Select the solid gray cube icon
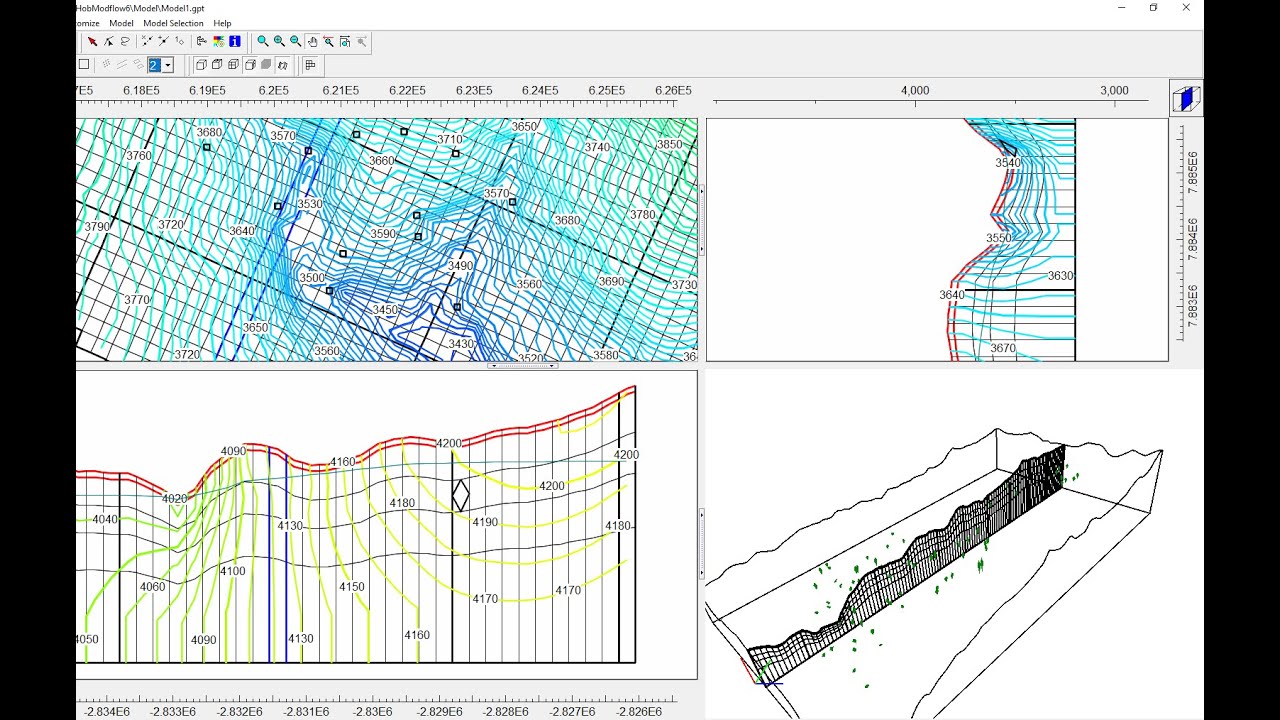Image resolution: width=1280 pixels, height=720 pixels. click(x=266, y=65)
